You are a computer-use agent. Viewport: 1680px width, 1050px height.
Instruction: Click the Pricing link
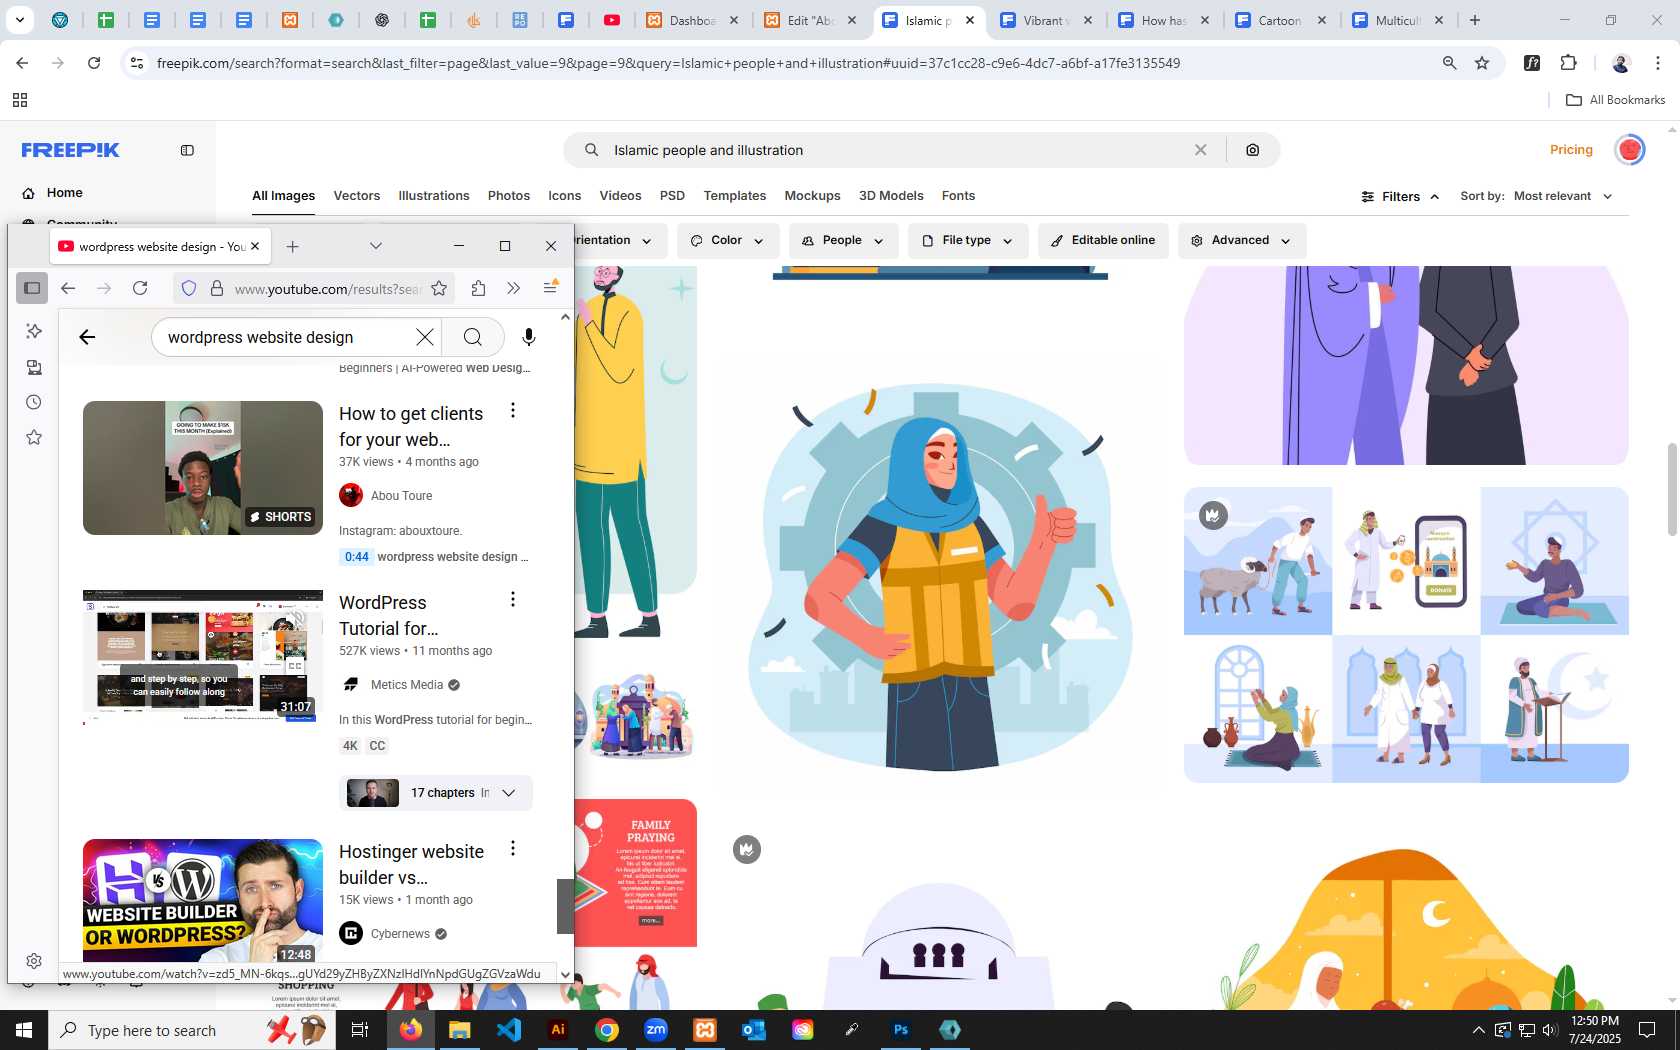click(x=1571, y=150)
